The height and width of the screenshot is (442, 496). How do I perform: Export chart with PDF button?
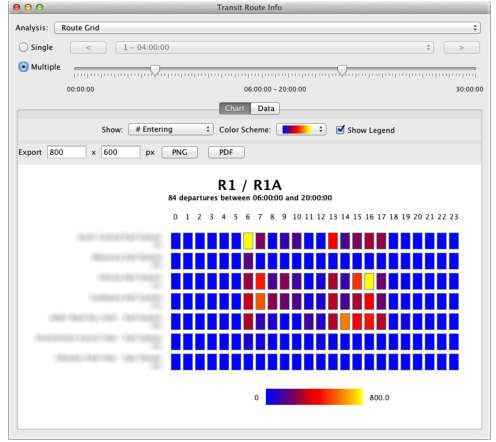(x=226, y=152)
